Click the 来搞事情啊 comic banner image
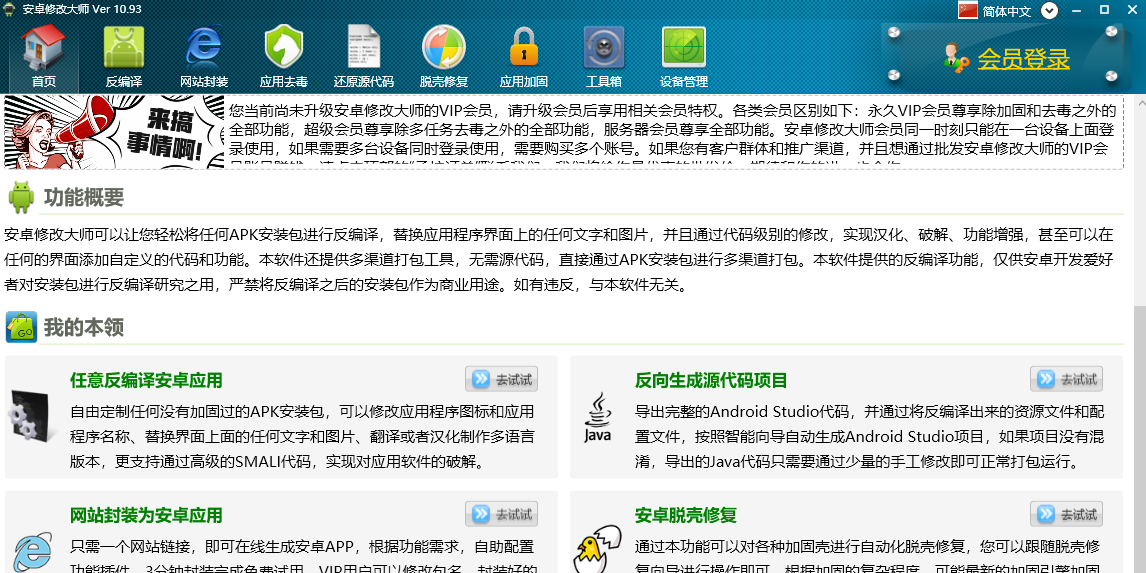The height and width of the screenshot is (573, 1146). 115,132
